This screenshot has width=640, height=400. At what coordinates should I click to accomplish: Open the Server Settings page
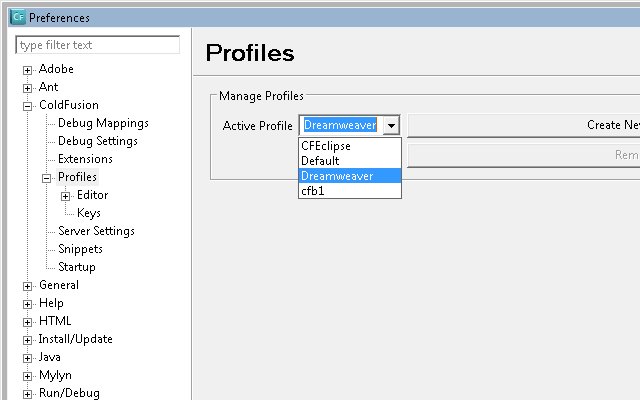[96, 231]
